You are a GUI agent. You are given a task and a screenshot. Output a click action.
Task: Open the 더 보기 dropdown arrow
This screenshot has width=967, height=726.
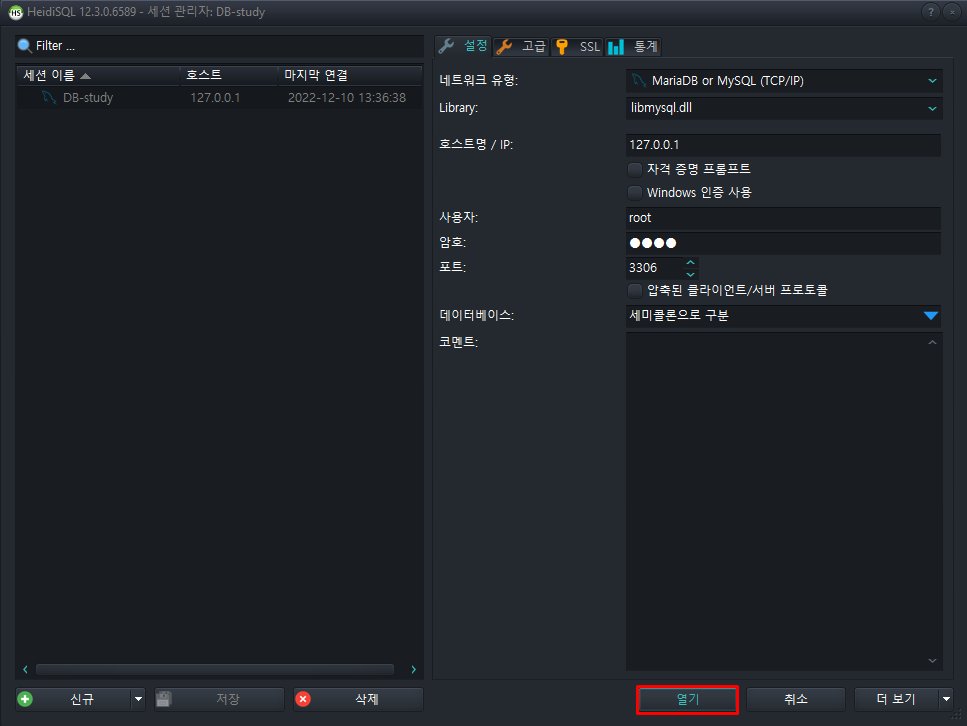click(946, 699)
